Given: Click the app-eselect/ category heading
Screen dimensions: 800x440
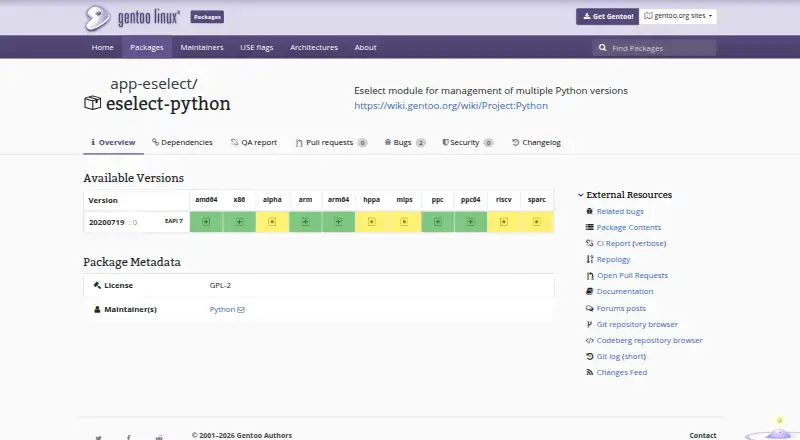Looking at the screenshot, I should (154, 84).
